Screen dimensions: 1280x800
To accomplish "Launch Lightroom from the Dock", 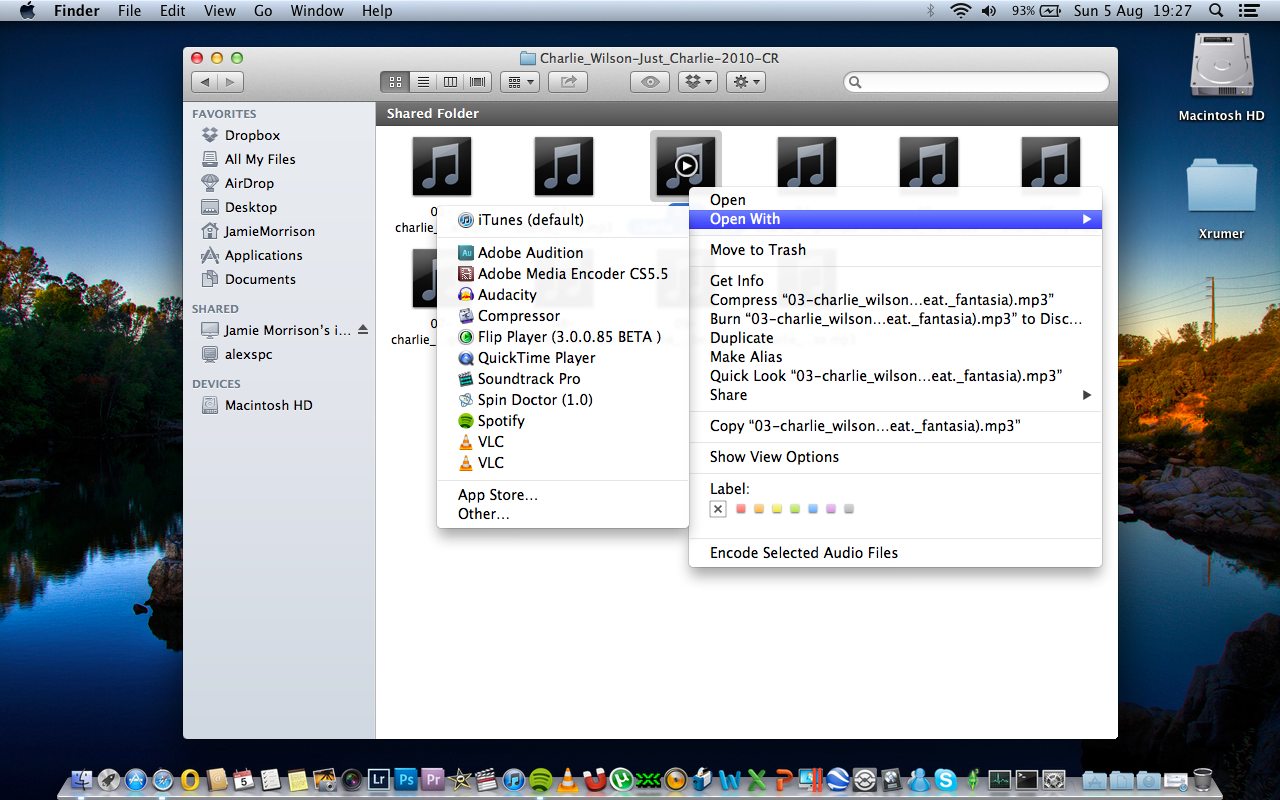I will 378,779.
